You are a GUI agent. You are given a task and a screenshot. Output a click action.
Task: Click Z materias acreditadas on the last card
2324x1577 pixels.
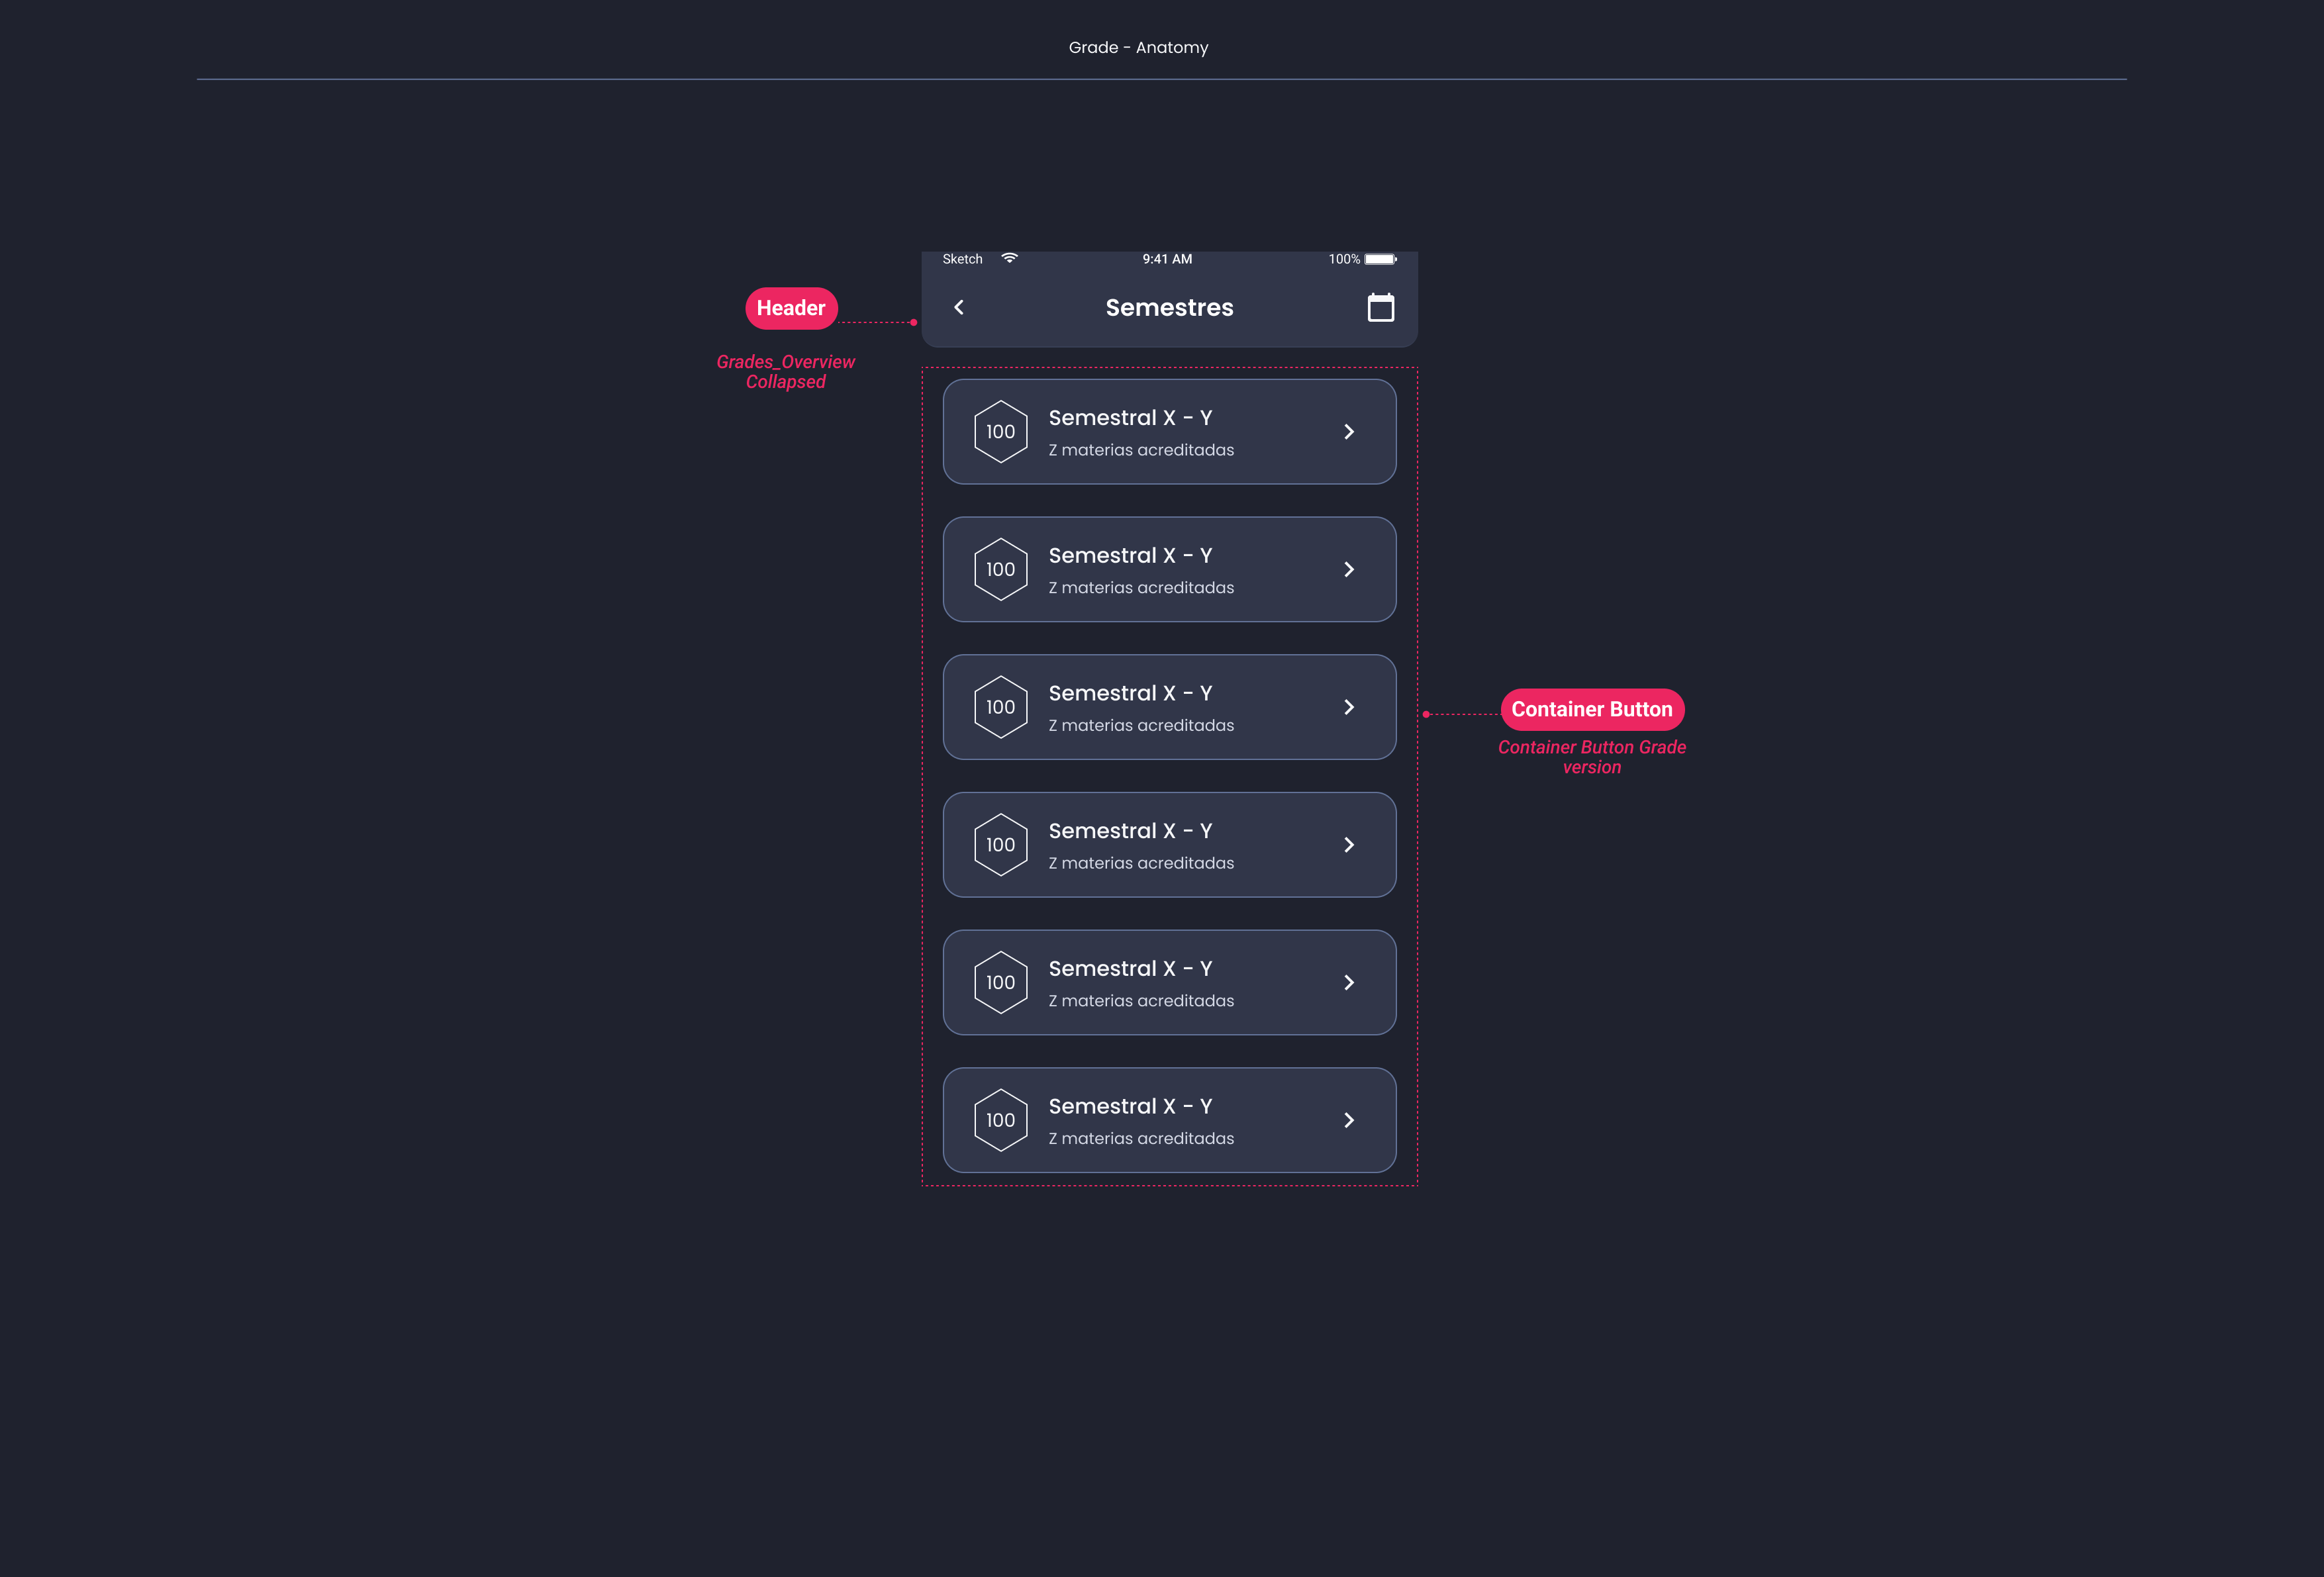tap(1141, 1139)
